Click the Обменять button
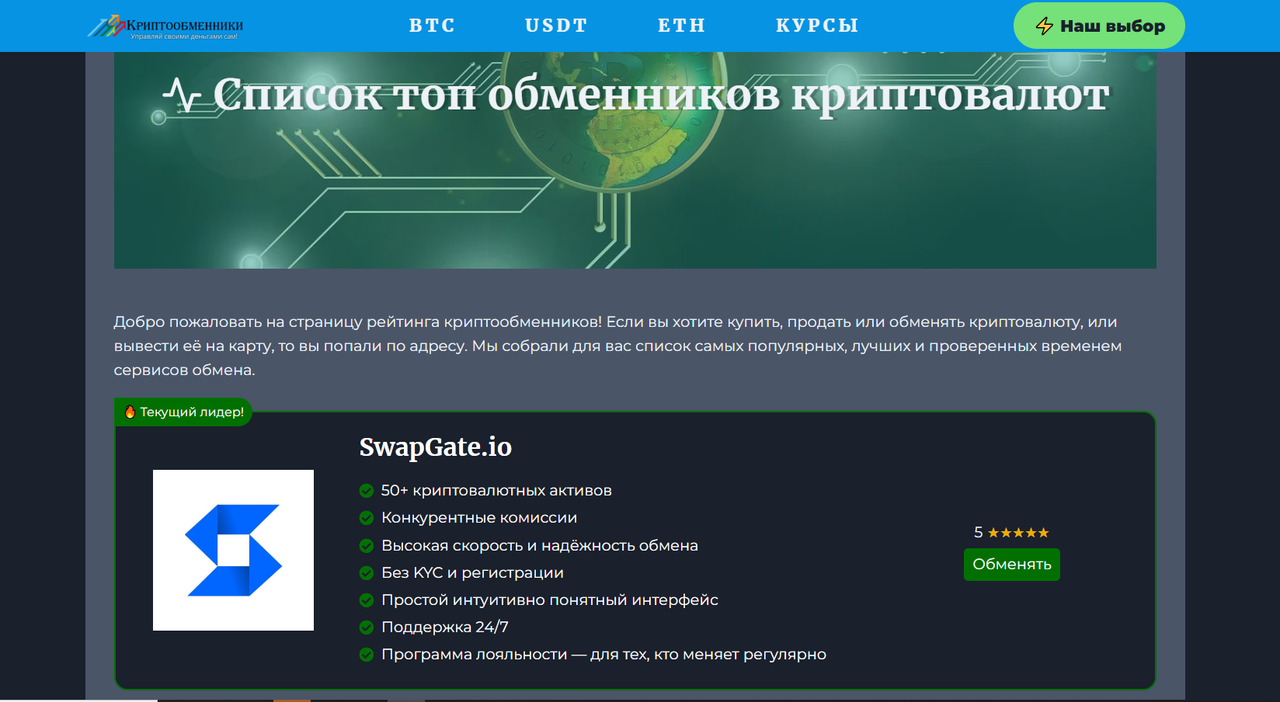Viewport: 1280px width, 702px height. (x=1012, y=564)
